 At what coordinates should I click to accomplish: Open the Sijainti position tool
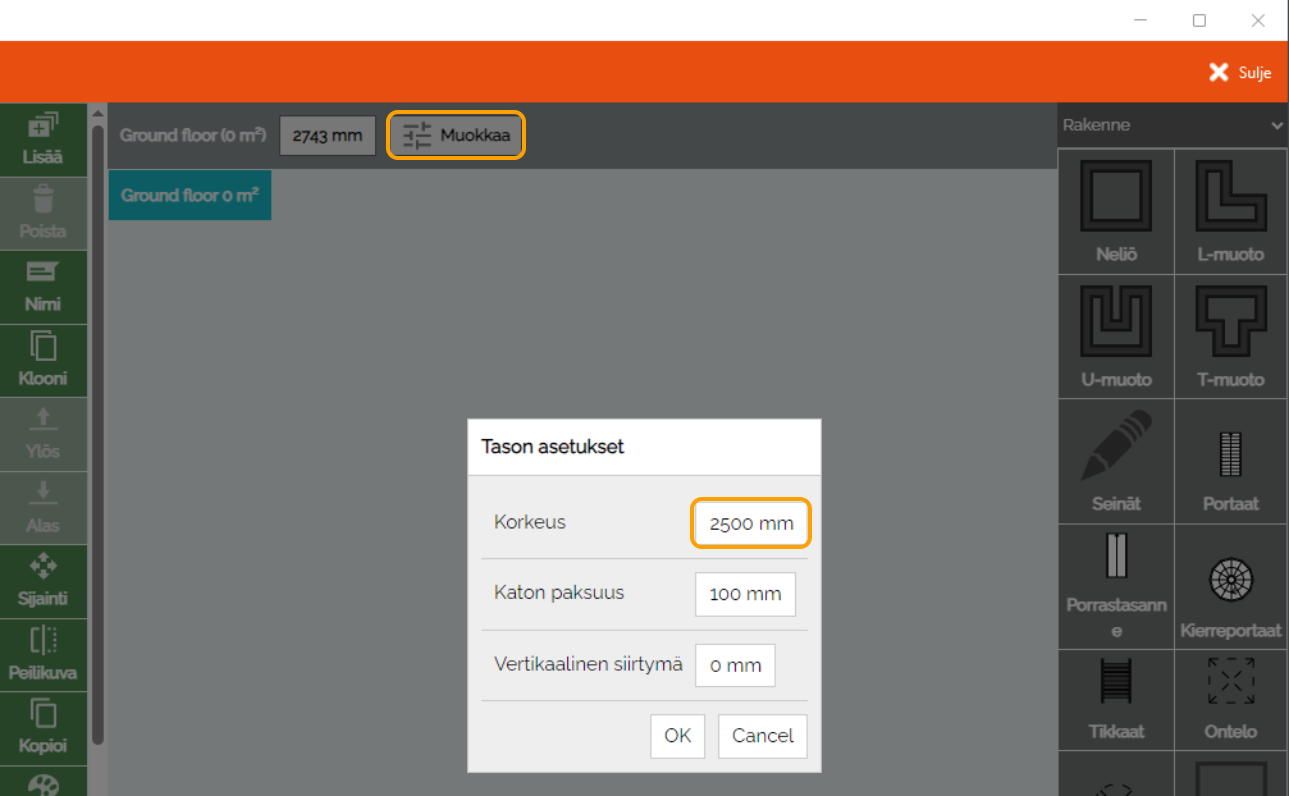tap(43, 582)
